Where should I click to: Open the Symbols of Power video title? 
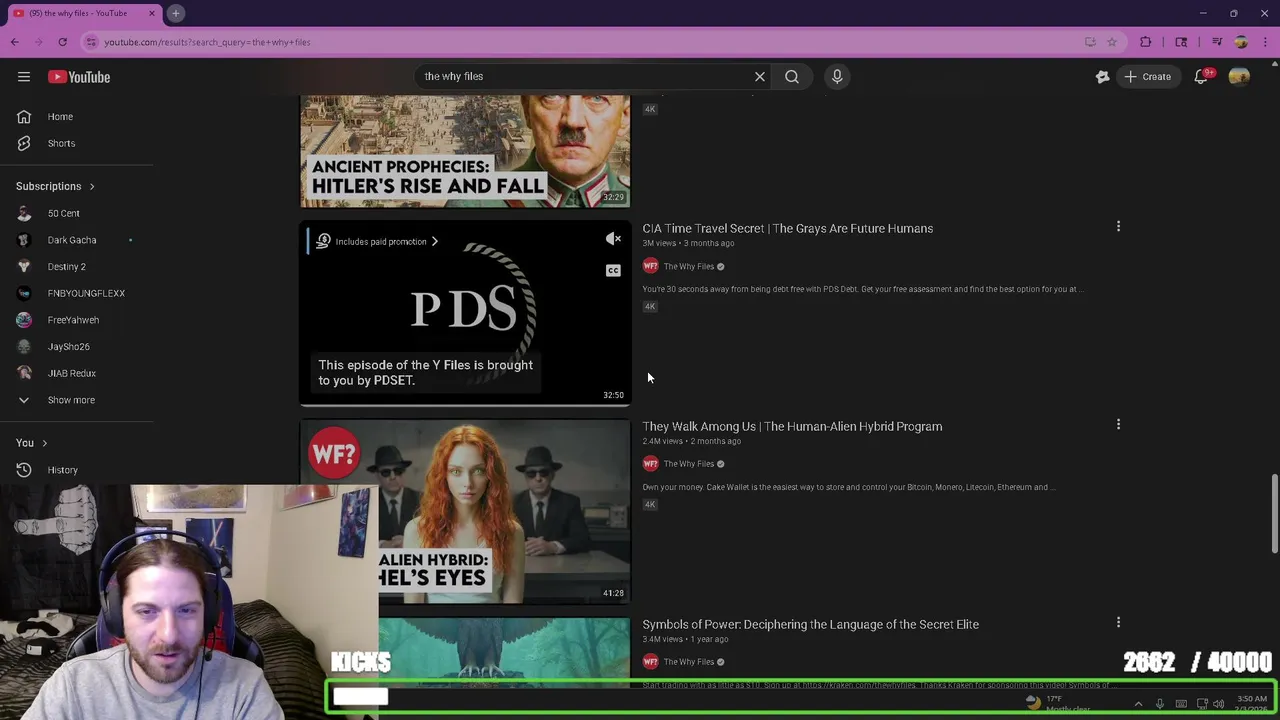pyautogui.click(x=811, y=624)
